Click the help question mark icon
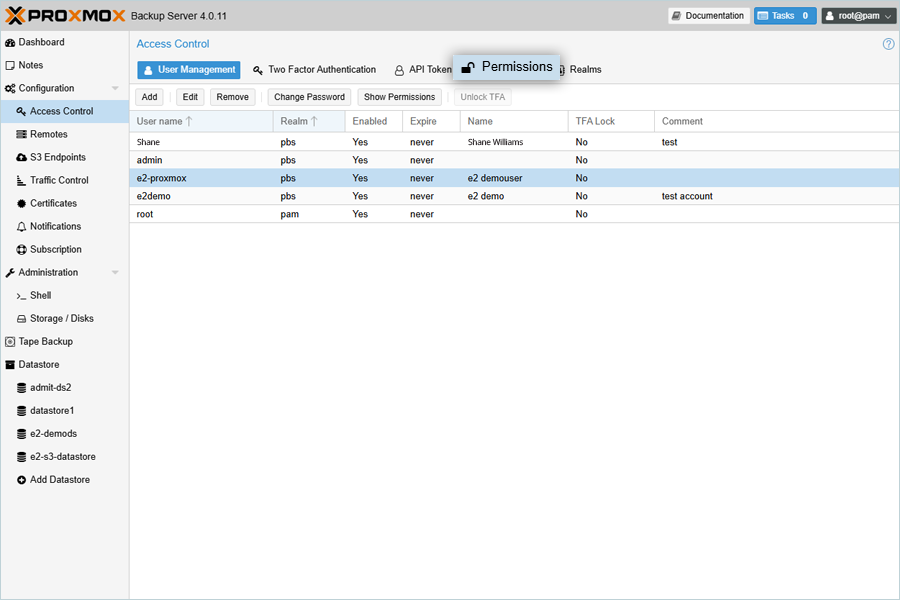 tap(889, 44)
